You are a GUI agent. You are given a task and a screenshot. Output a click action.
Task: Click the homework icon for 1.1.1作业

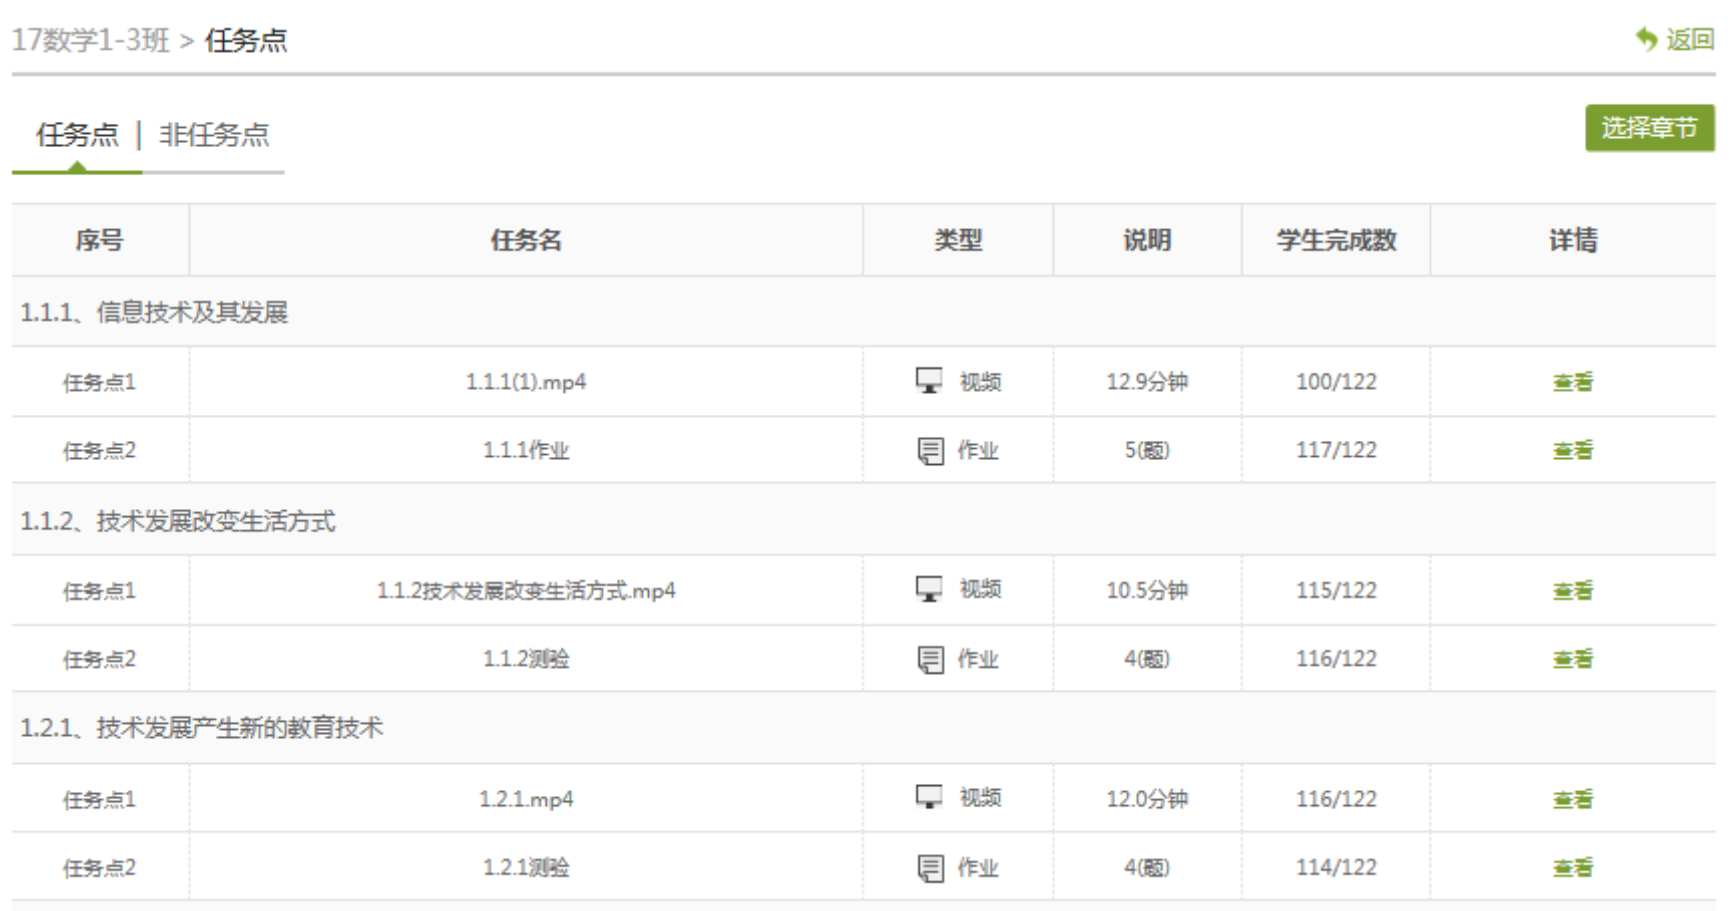pyautogui.click(x=930, y=451)
